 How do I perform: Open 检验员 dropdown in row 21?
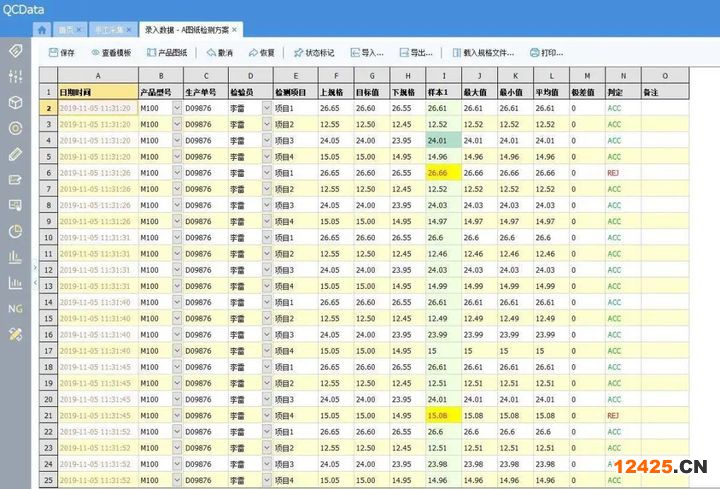point(267,416)
